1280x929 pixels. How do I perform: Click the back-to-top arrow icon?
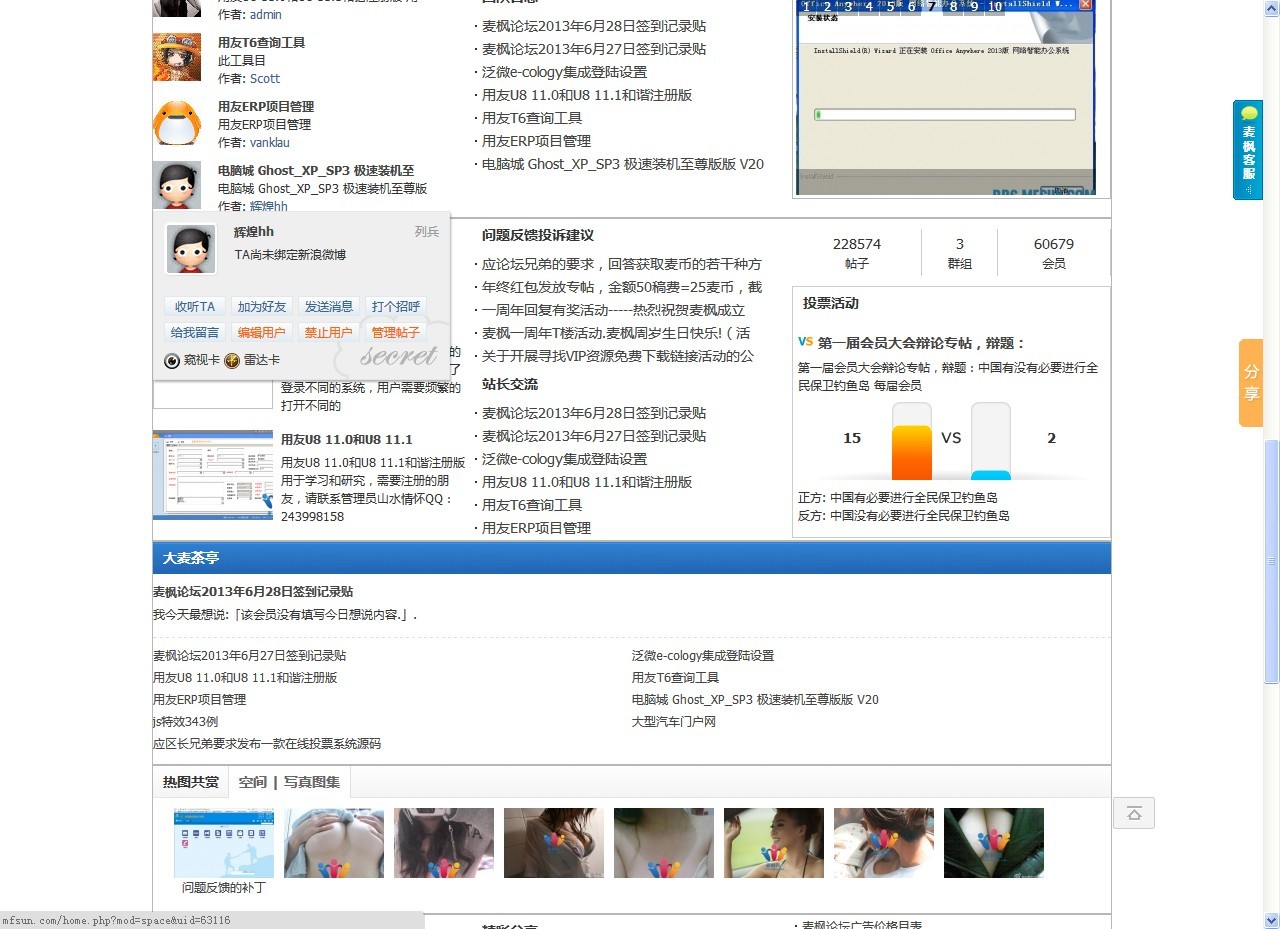point(1134,813)
